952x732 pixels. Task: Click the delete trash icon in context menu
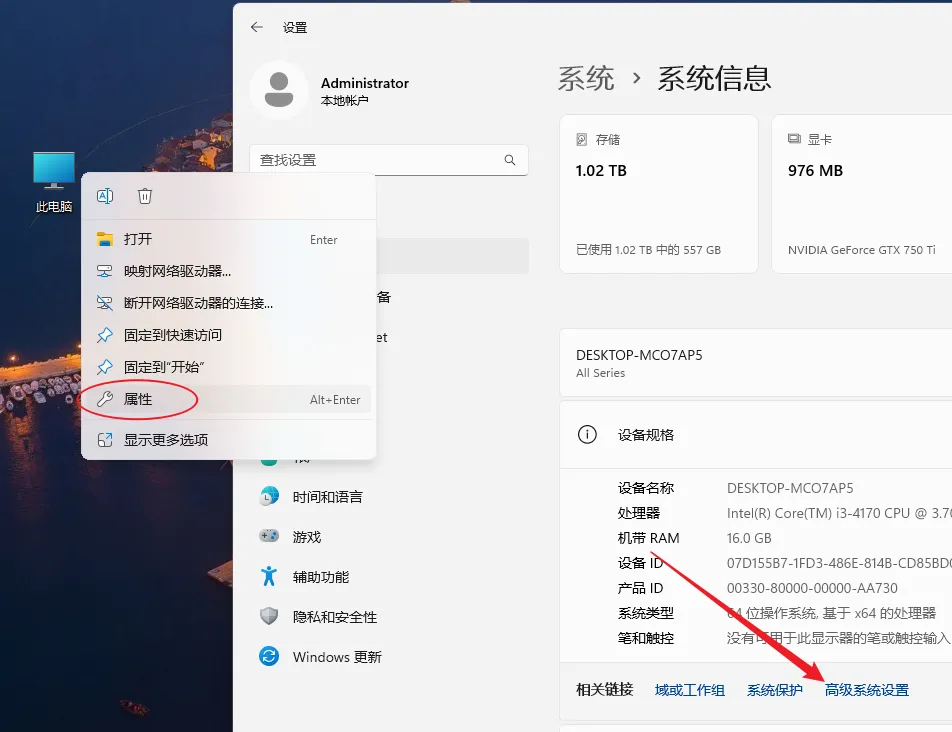[144, 196]
